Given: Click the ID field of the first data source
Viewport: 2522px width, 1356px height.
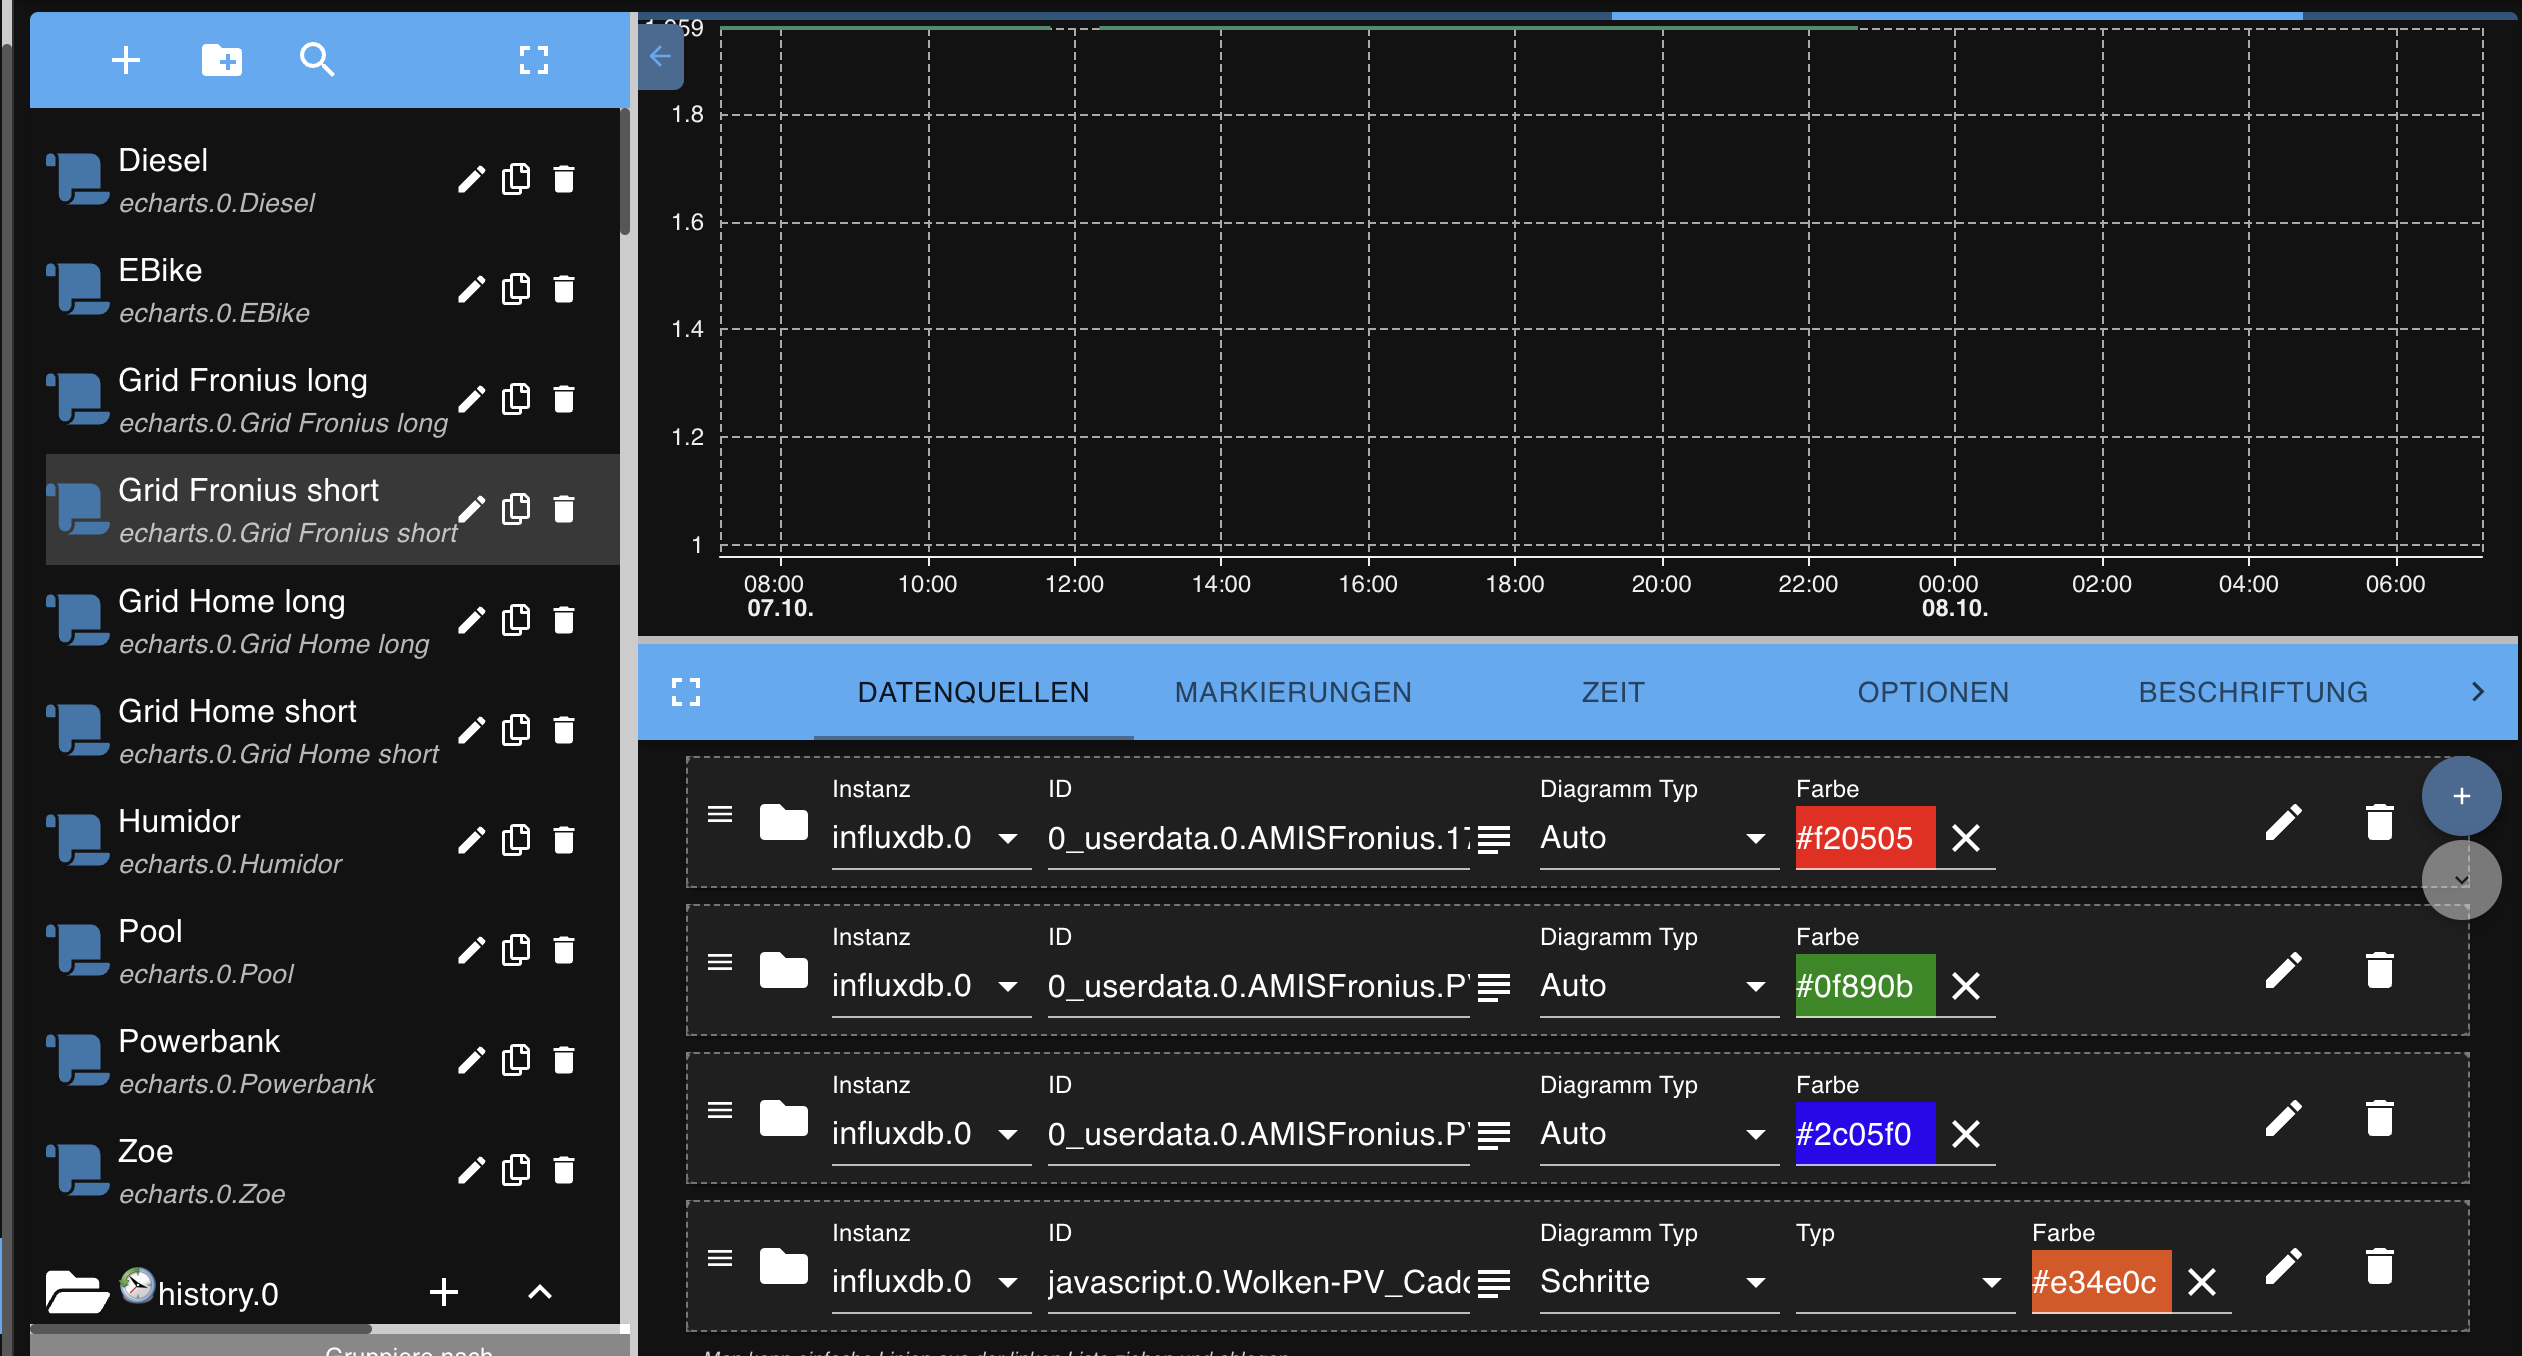Looking at the screenshot, I should click(1250, 838).
